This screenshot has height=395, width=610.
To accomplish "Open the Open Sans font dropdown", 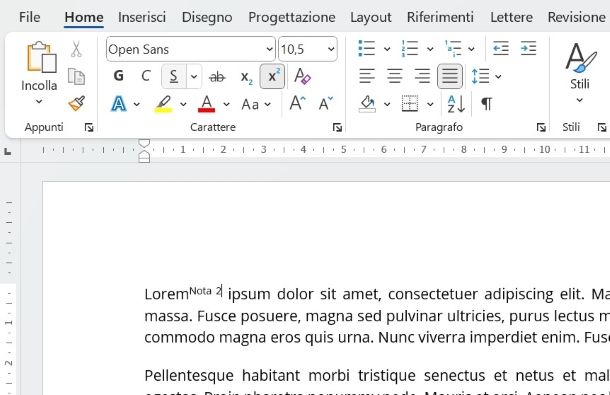I will point(269,49).
